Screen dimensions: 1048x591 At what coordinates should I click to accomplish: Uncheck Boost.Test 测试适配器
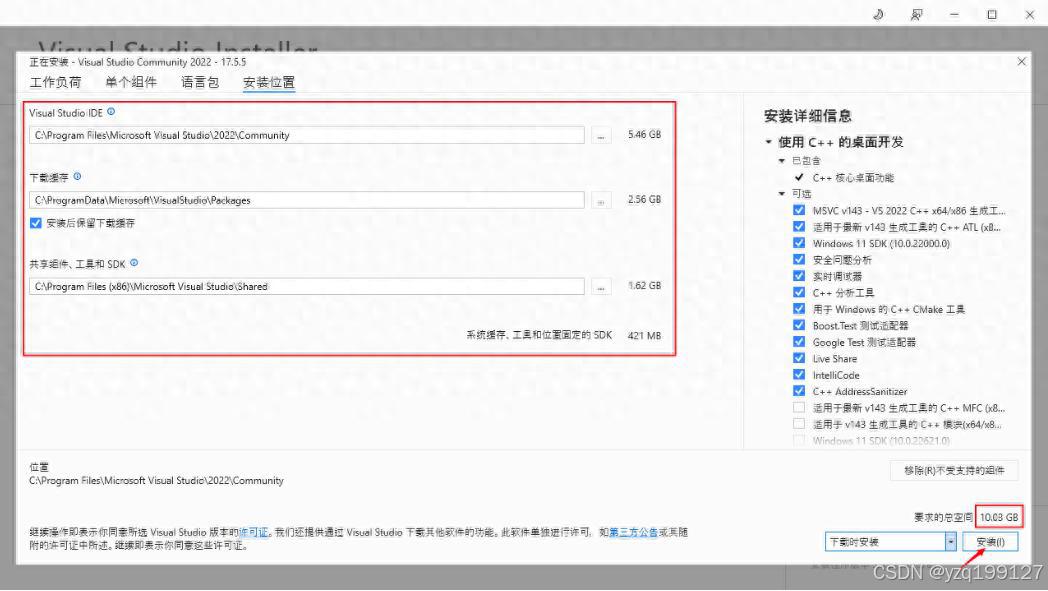[799, 325]
